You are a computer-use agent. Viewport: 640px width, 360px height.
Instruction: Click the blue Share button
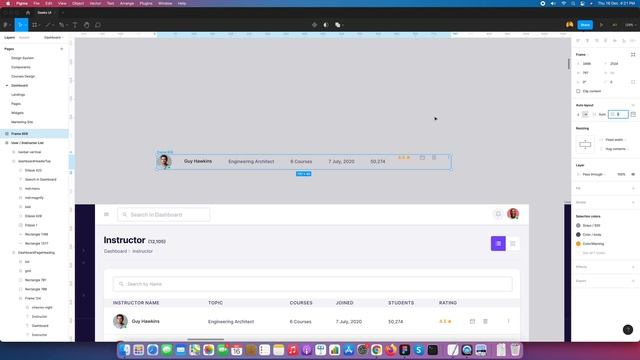point(585,25)
